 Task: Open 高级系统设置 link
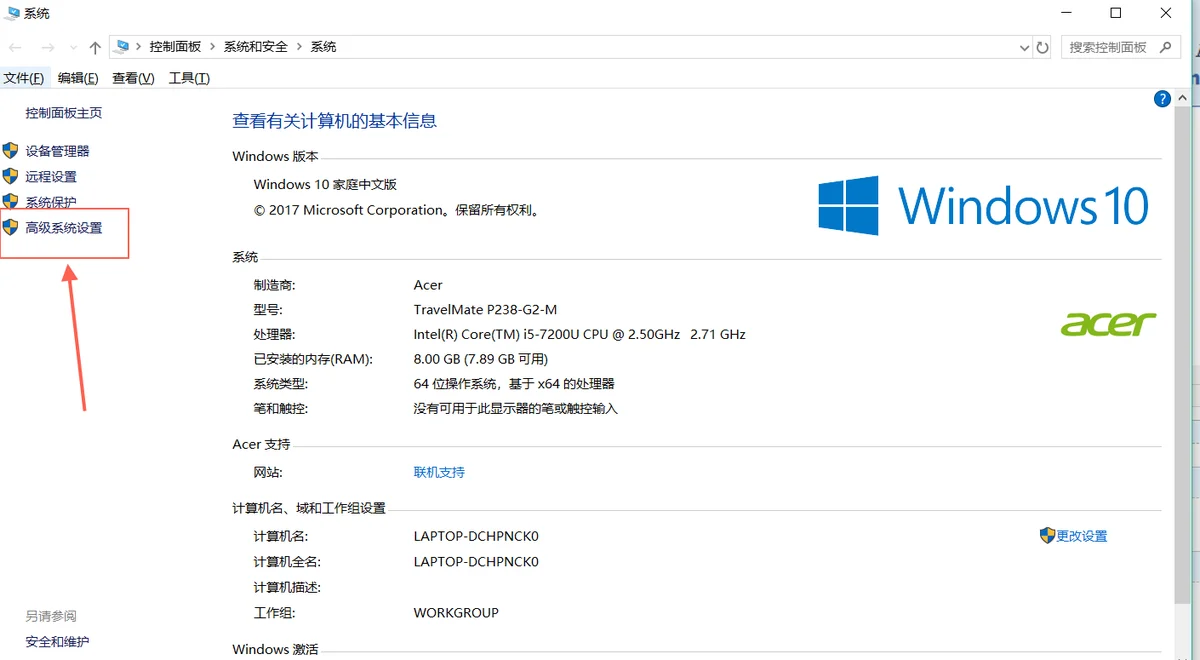click(x=64, y=228)
